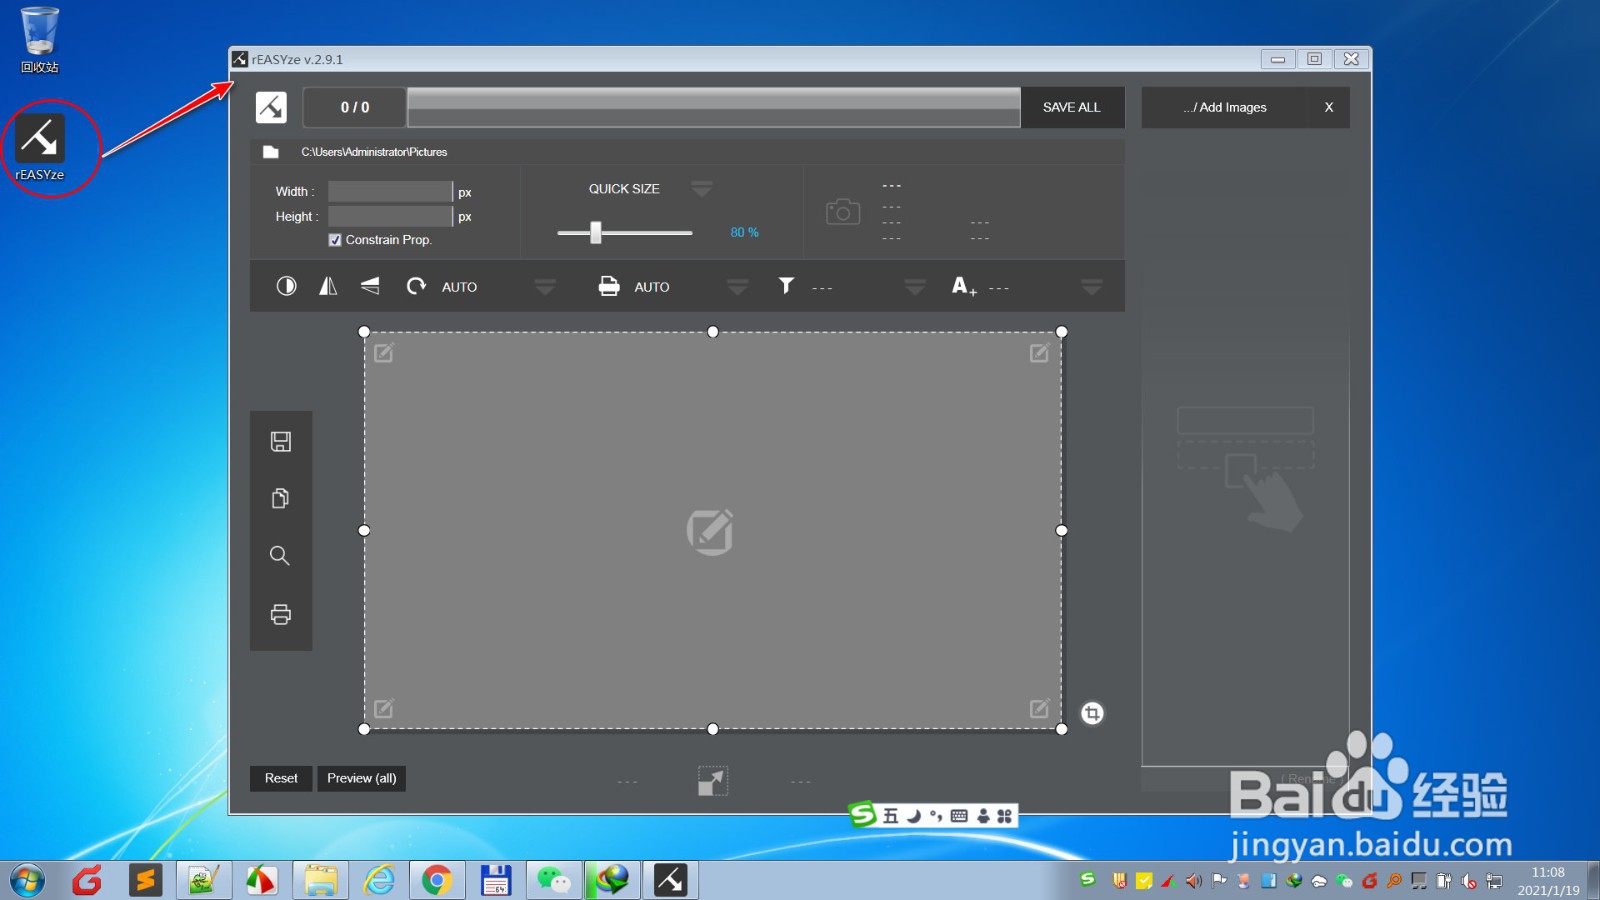
Task: Click the add text A+ icon
Action: [x=964, y=287]
